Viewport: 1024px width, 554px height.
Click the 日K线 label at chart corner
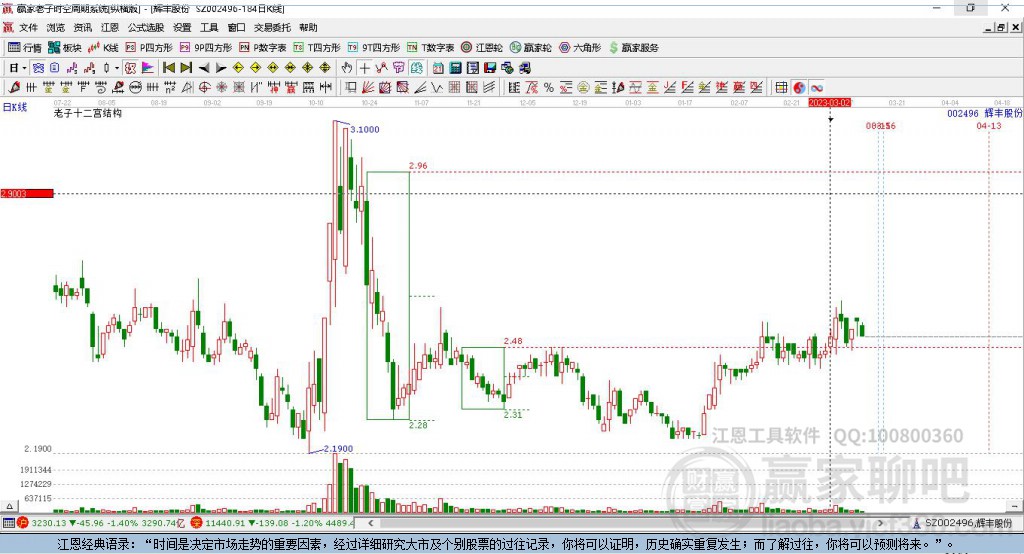click(x=15, y=107)
